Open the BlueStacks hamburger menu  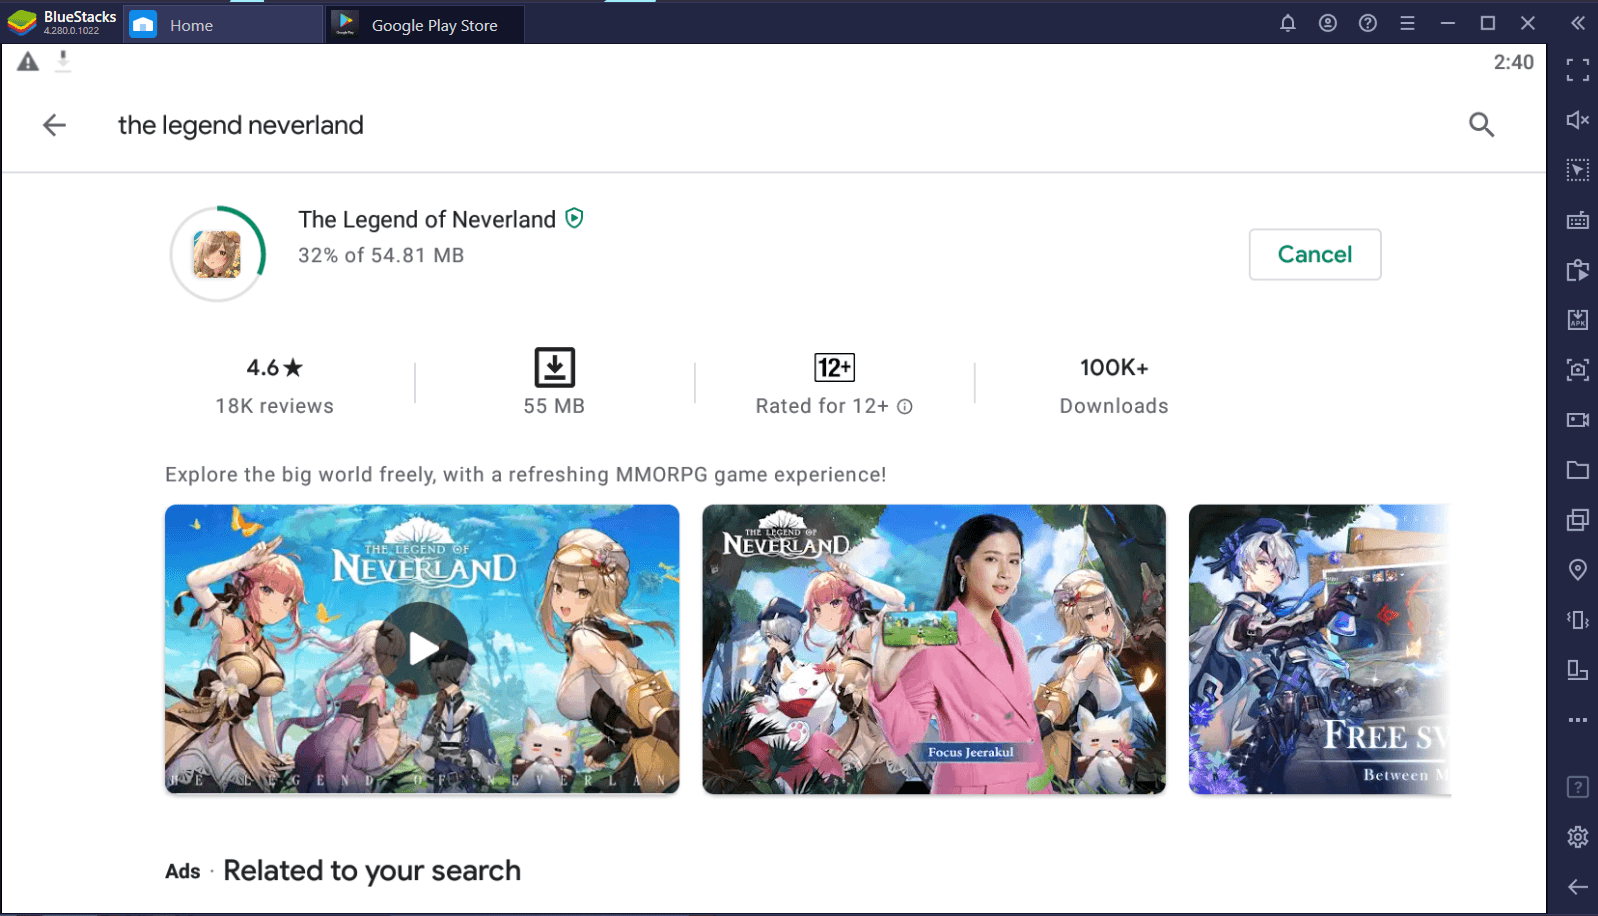1407,23
